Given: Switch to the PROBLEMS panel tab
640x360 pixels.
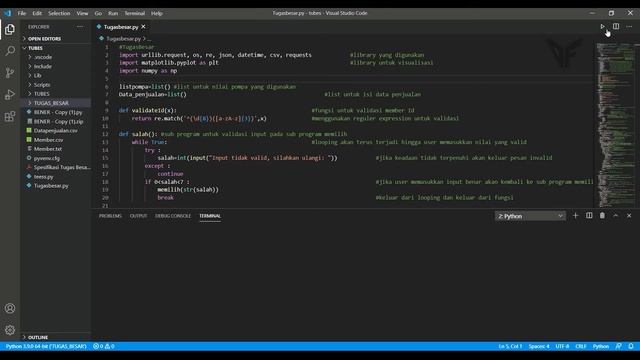Looking at the screenshot, I should 110,216.
